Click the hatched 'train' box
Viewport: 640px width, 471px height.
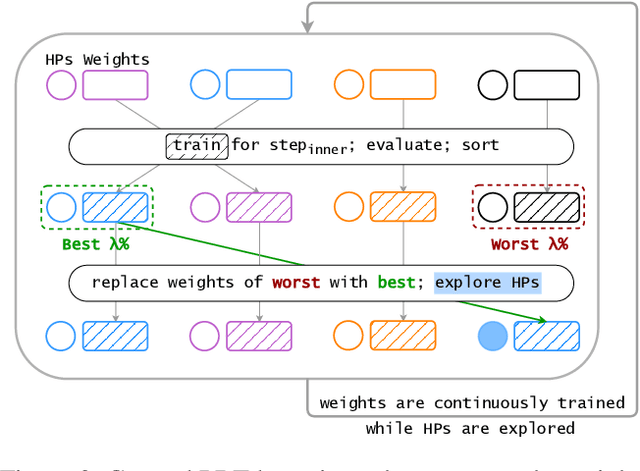(196, 145)
